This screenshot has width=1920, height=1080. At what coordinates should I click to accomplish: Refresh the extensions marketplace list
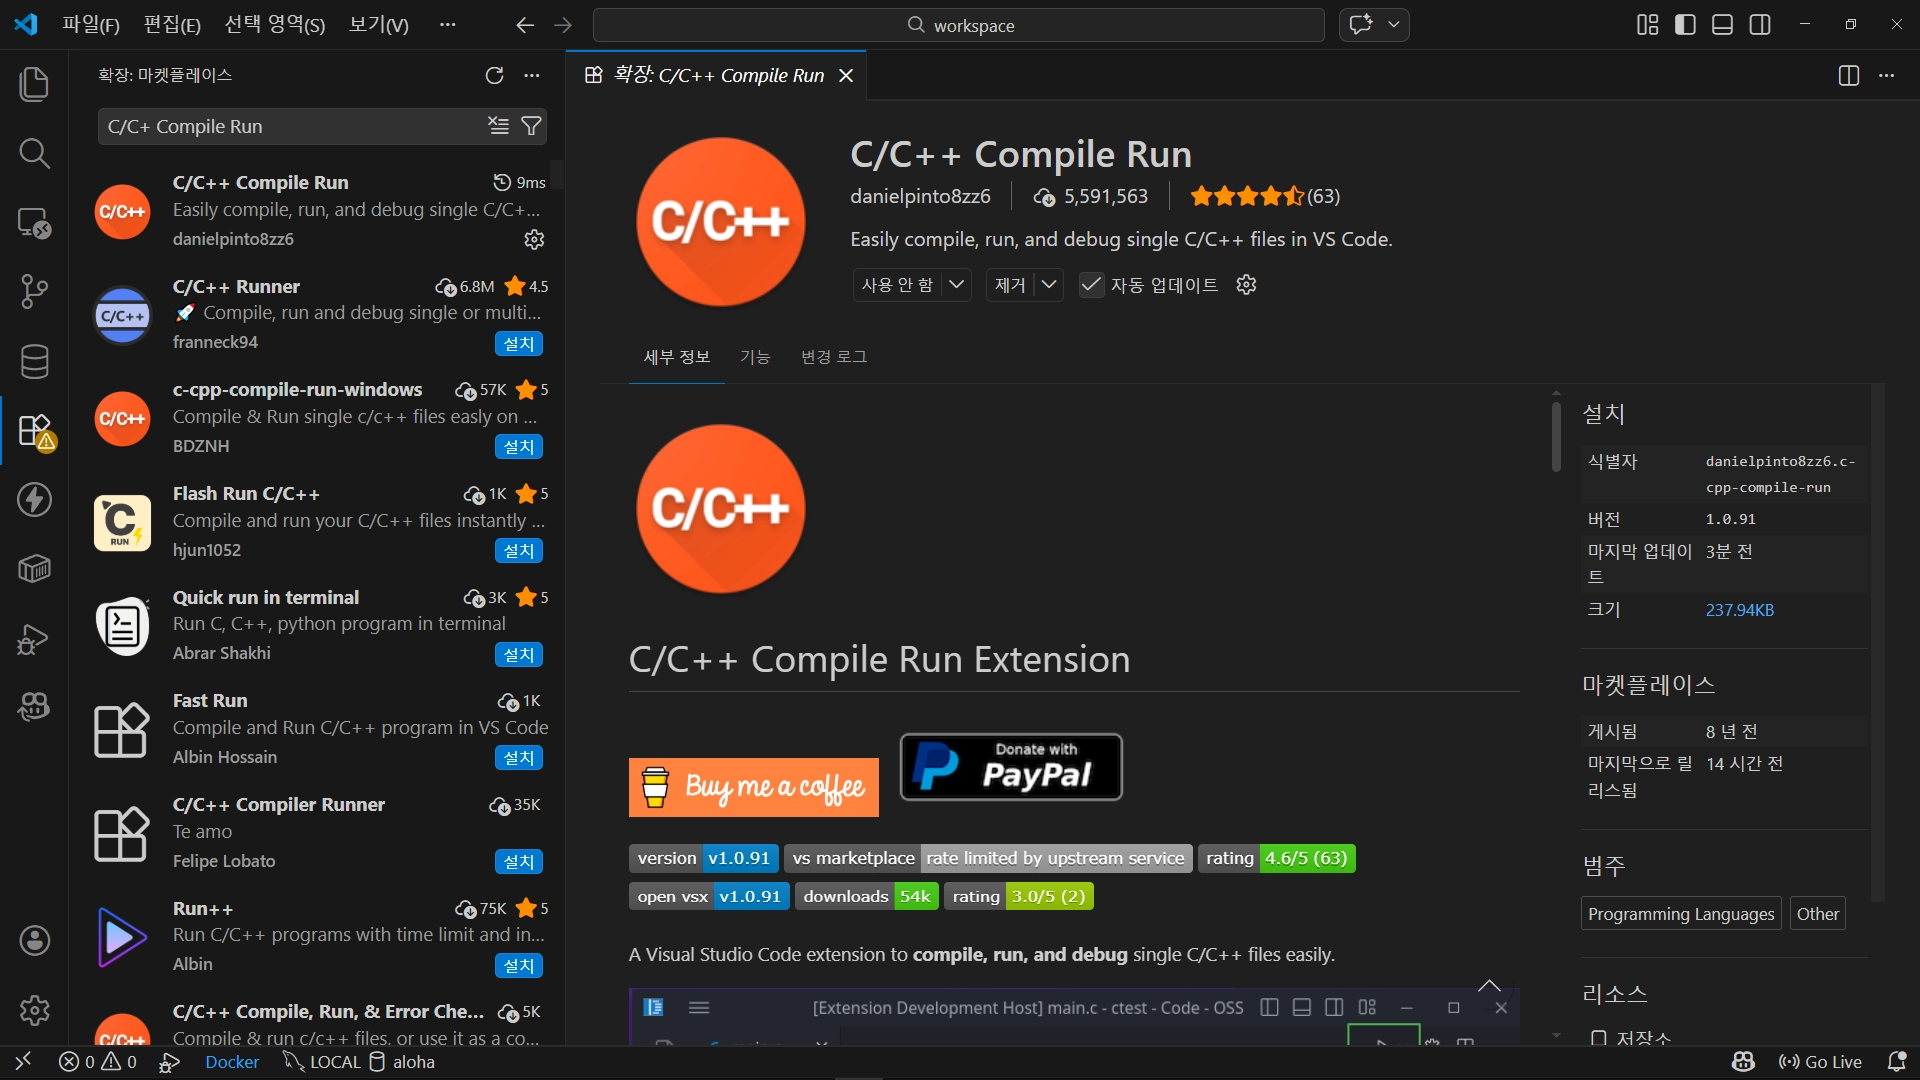[x=494, y=75]
